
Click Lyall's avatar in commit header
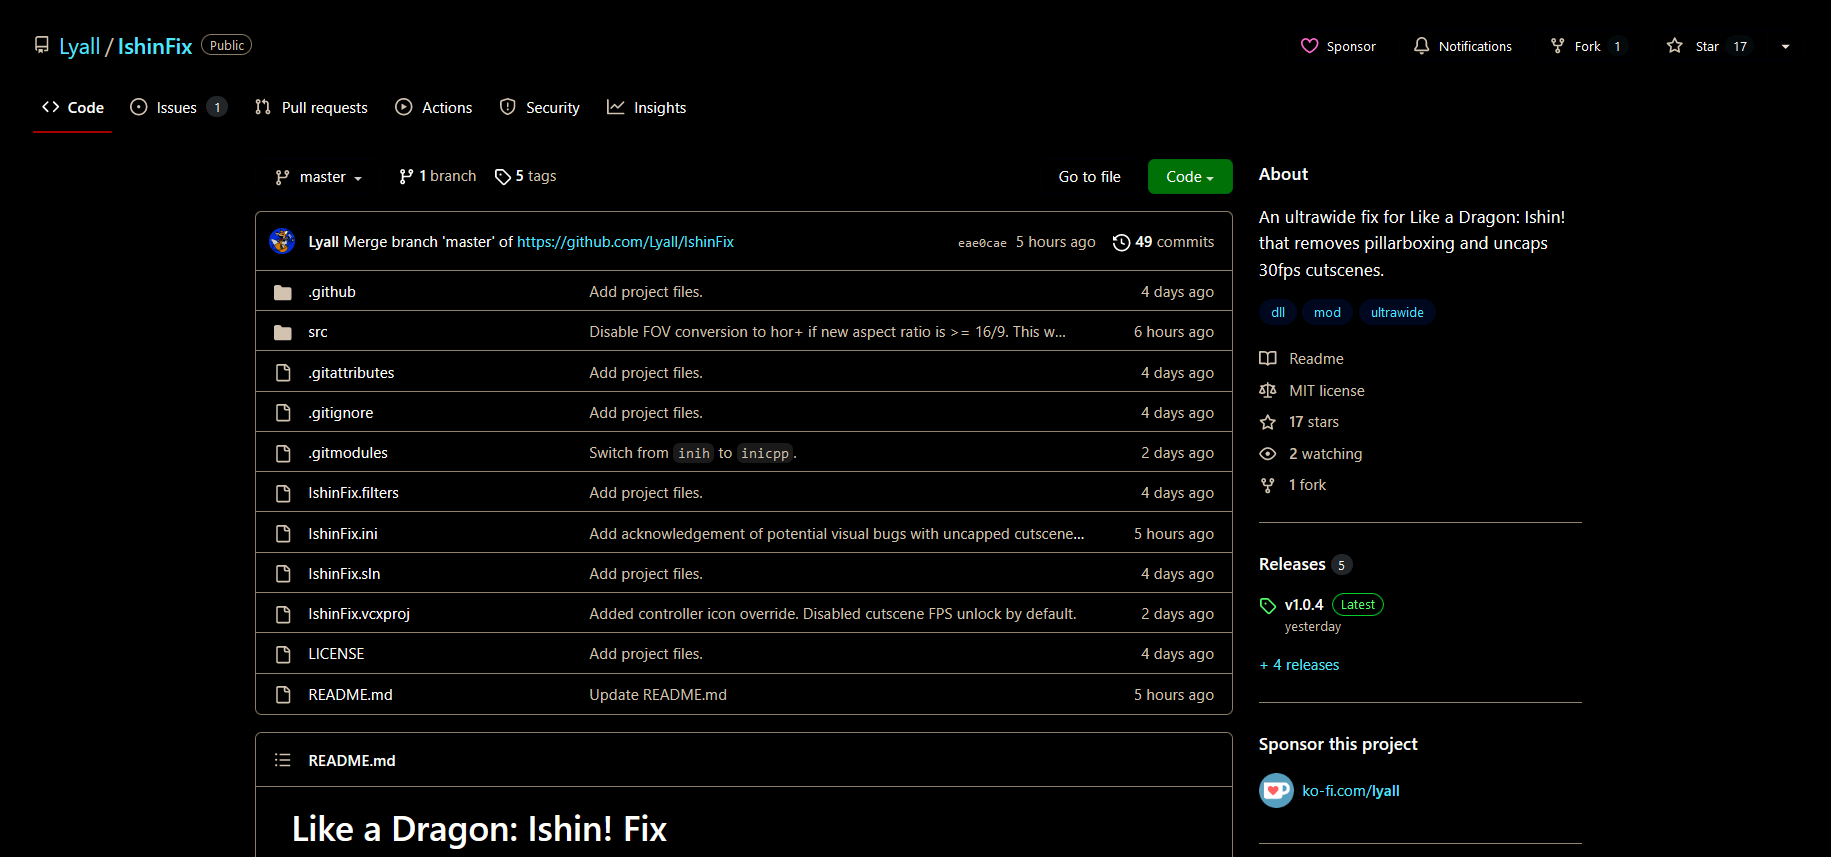tap(282, 241)
